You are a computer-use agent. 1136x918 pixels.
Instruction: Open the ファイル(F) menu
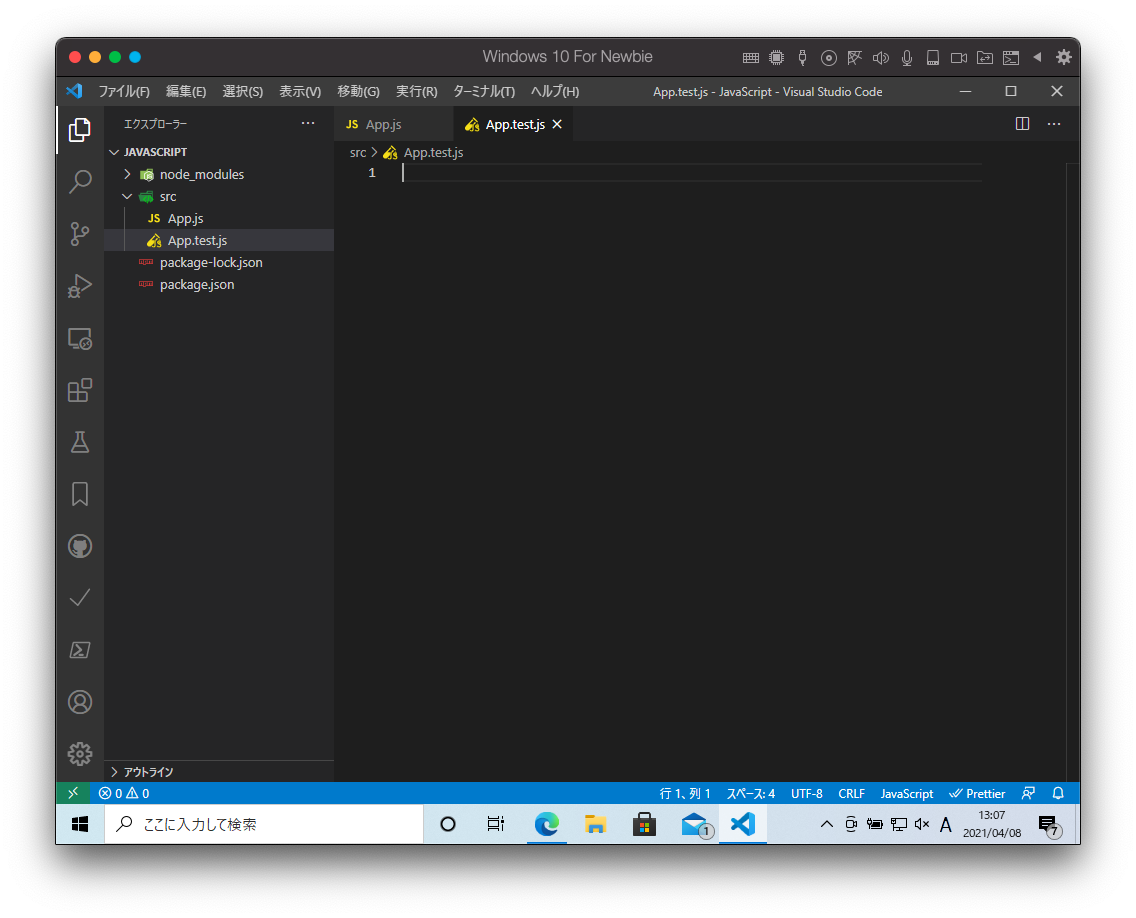(124, 91)
